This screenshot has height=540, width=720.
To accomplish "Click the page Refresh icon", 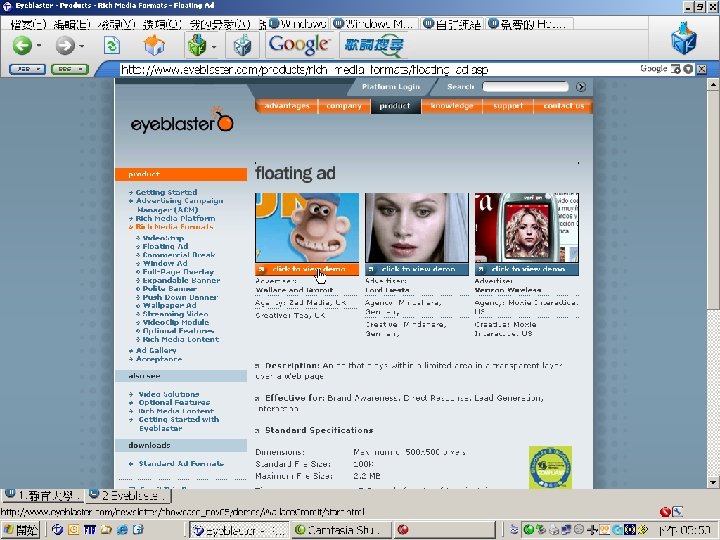I will (x=112, y=45).
